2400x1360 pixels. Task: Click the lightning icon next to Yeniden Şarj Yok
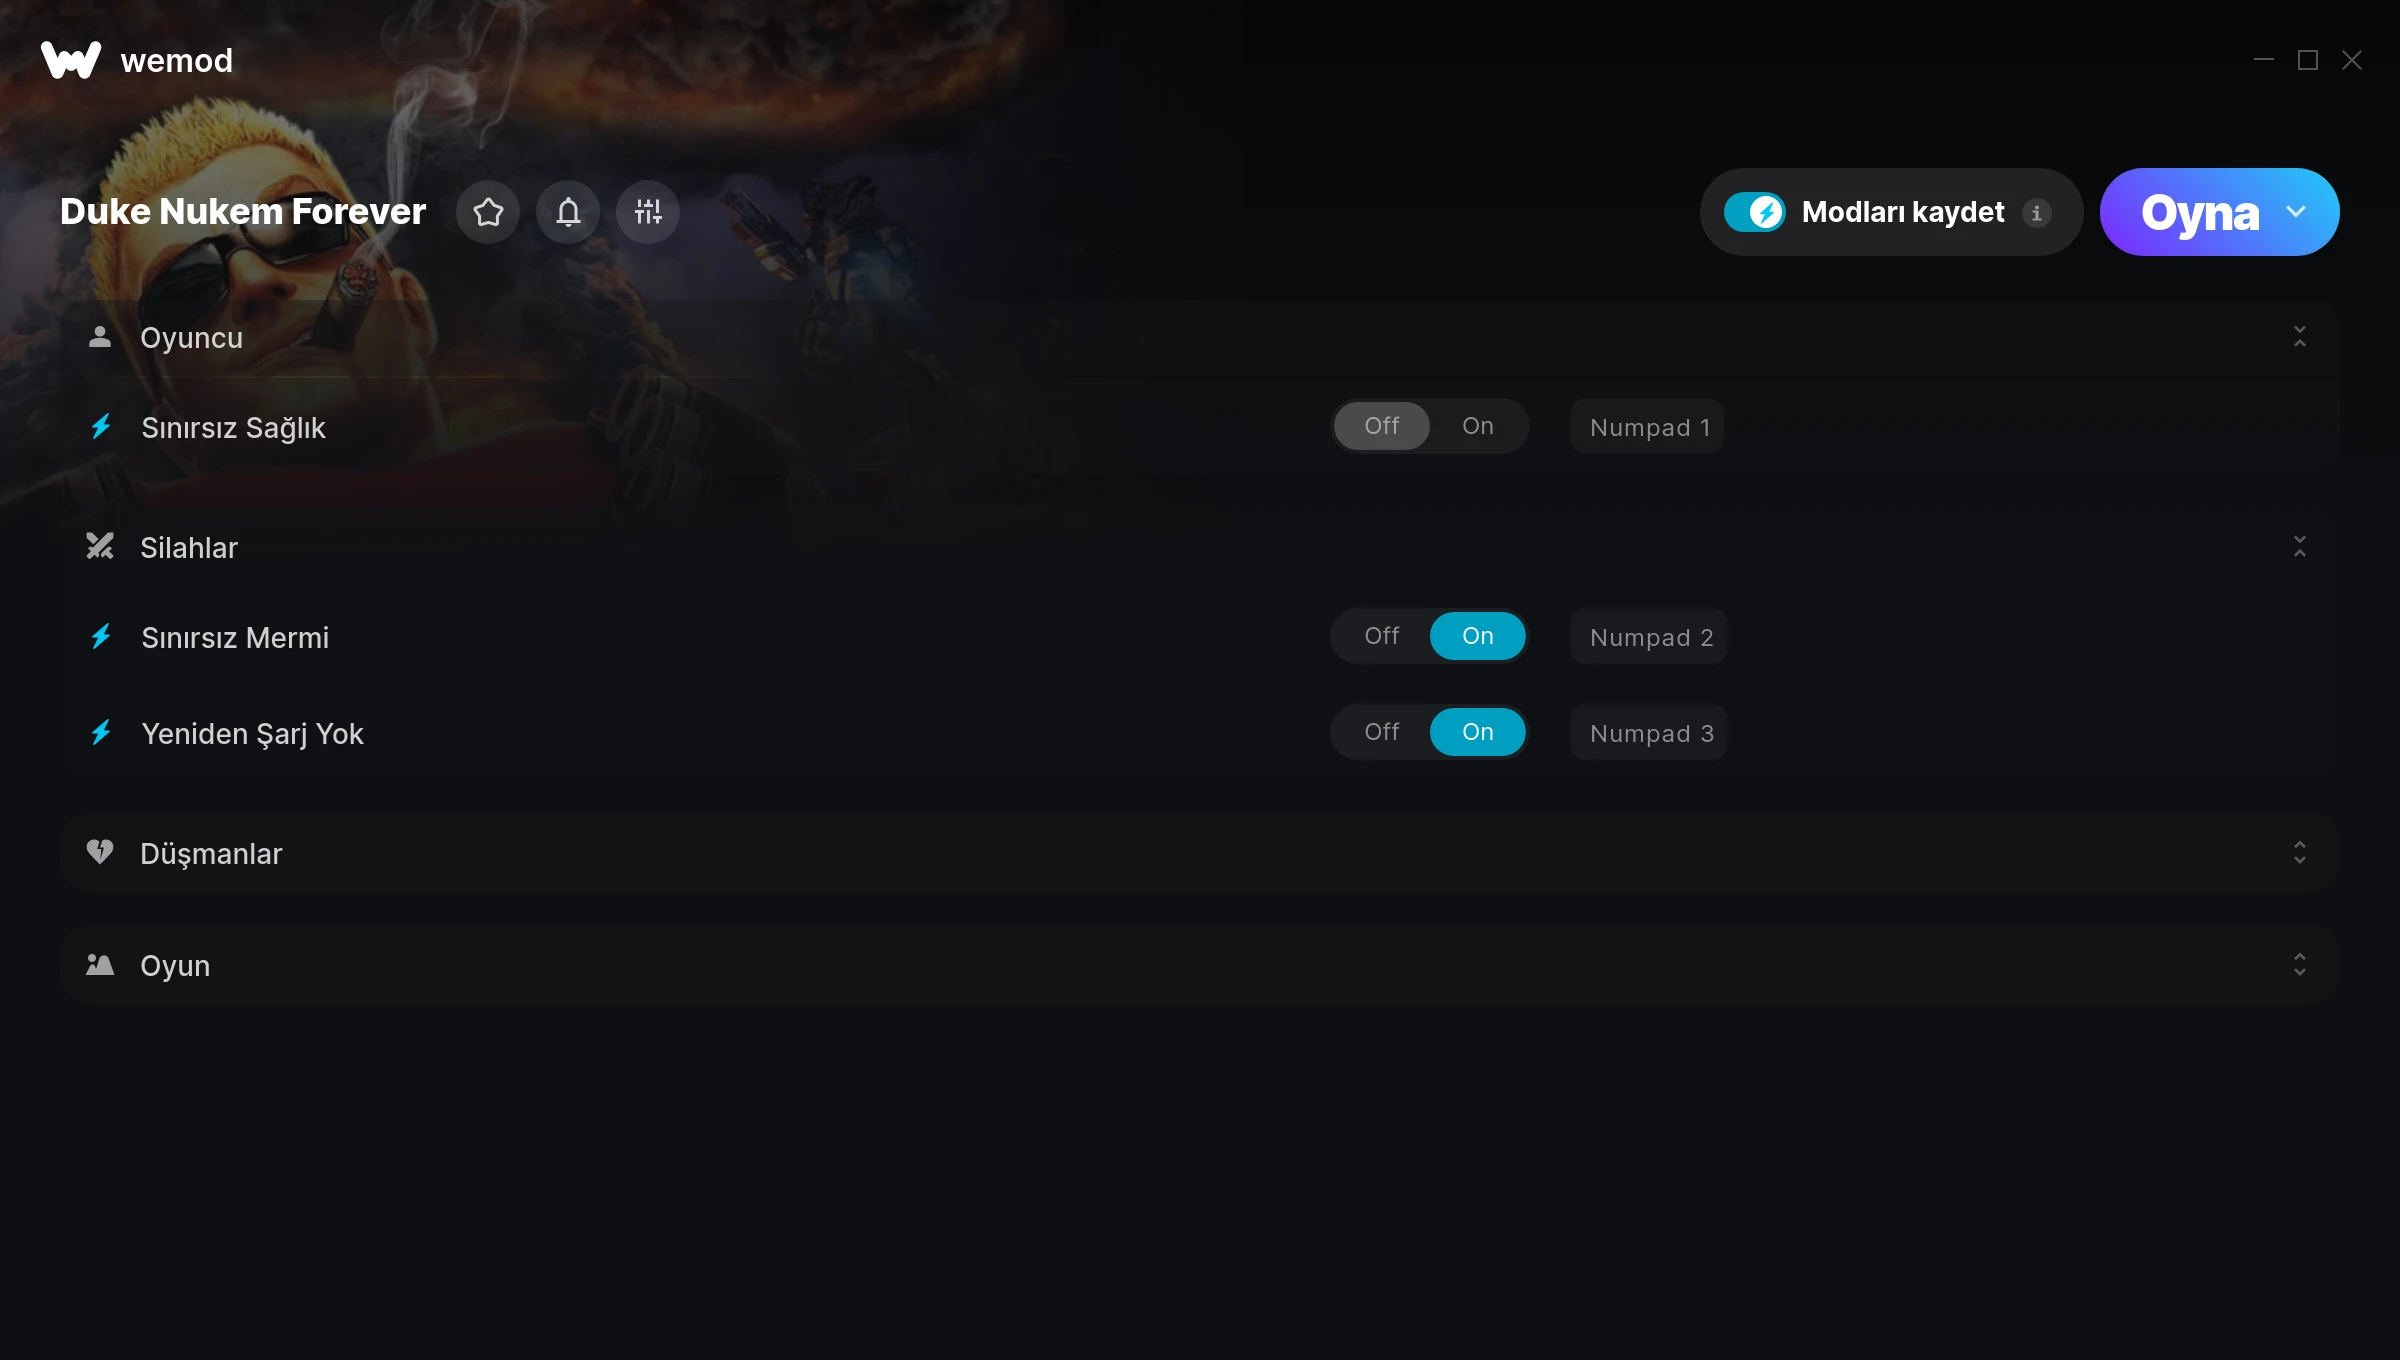(x=101, y=733)
